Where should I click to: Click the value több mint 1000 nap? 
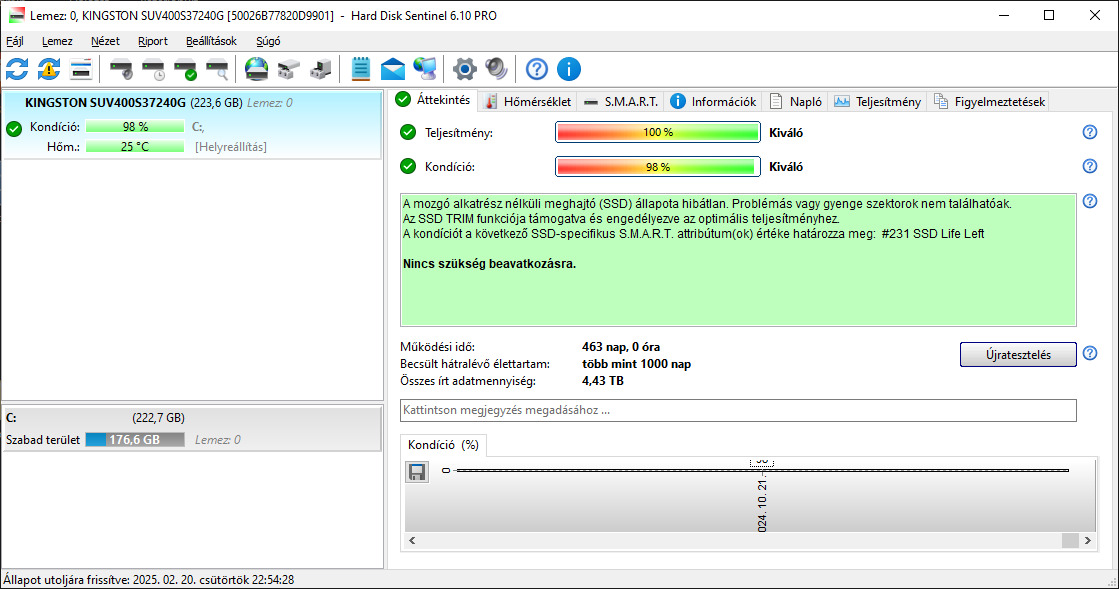click(637, 364)
